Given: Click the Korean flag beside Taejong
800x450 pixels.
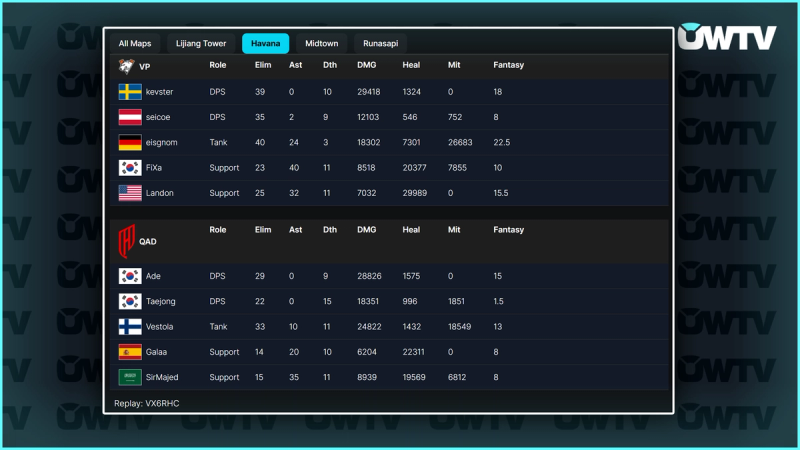Looking at the screenshot, I should pyautogui.click(x=130, y=301).
